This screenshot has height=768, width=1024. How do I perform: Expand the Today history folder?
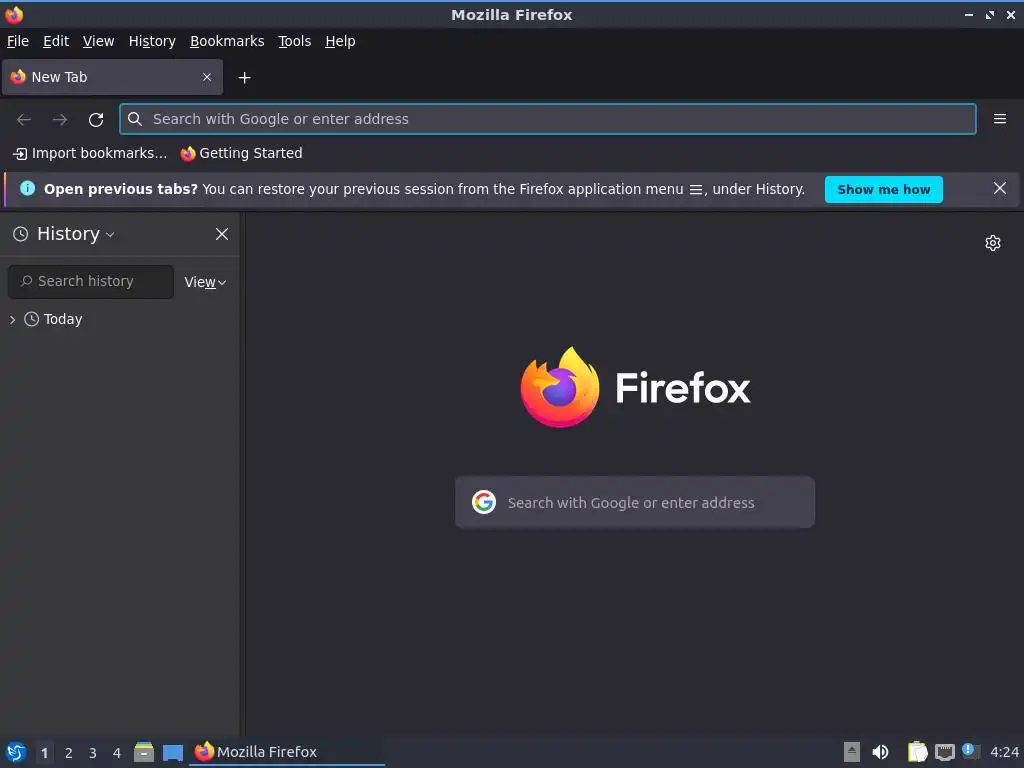pos(12,319)
